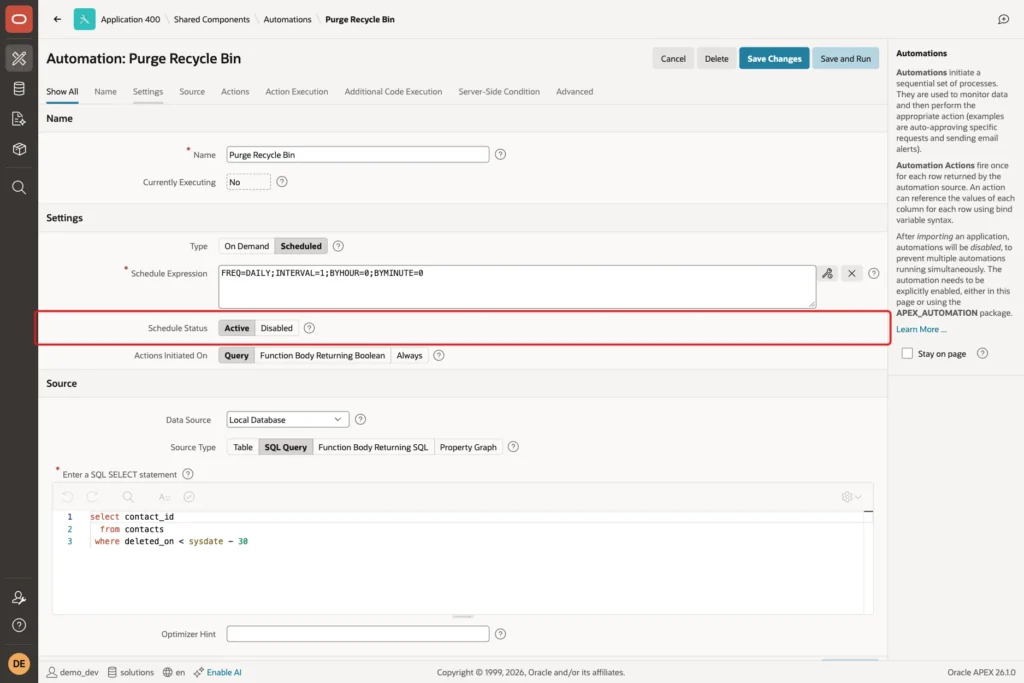Set Type to Scheduled
Screen dimensions: 1024x683
[301, 246]
